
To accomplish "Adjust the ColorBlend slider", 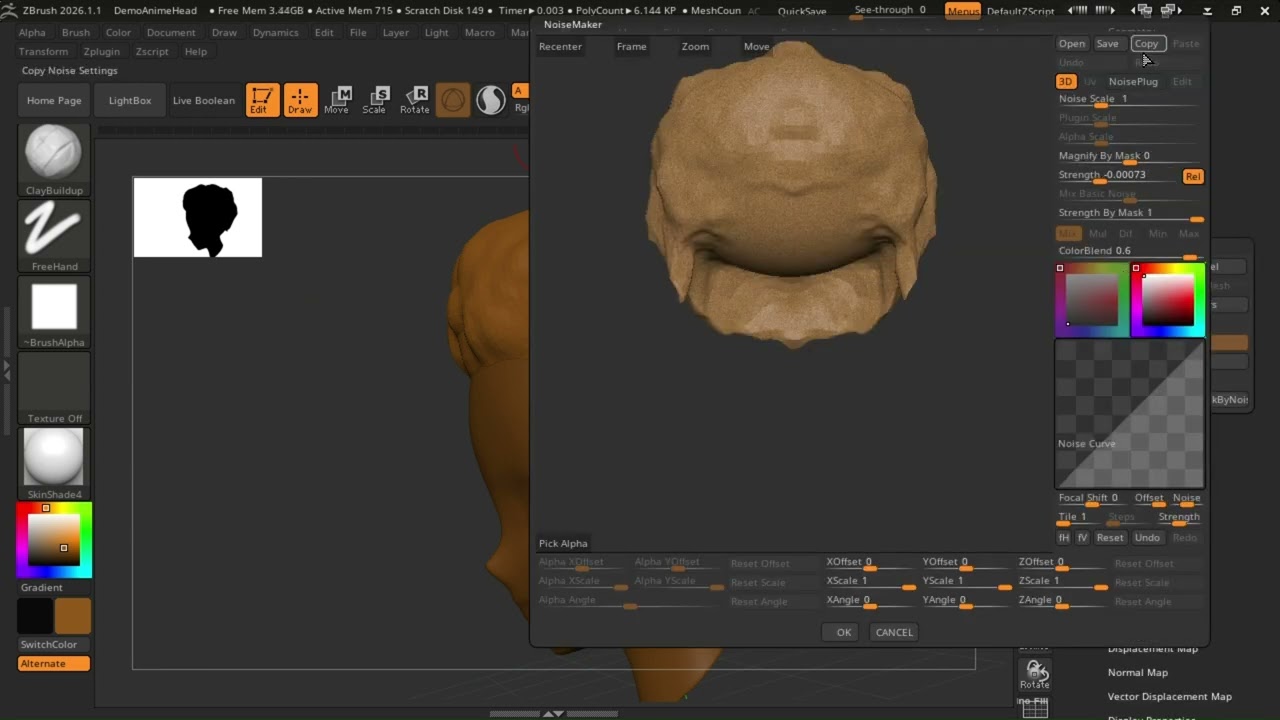I will tap(1130, 252).
